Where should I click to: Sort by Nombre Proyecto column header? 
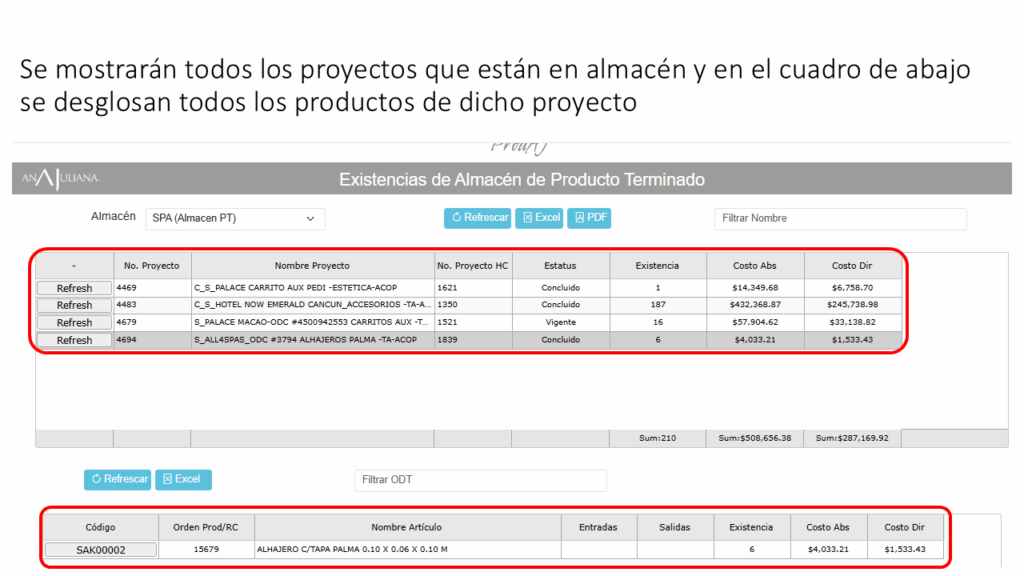click(312, 266)
